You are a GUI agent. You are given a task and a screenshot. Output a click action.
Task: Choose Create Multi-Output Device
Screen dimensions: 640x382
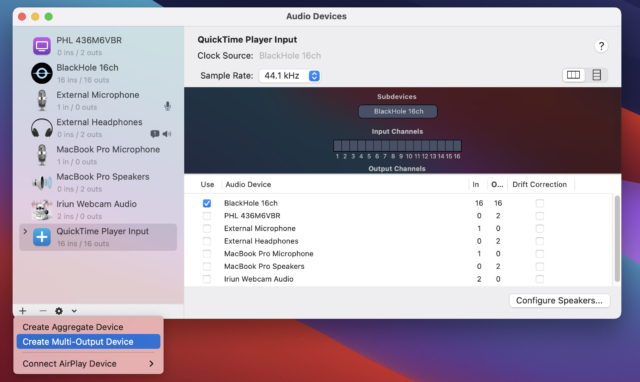pos(88,342)
